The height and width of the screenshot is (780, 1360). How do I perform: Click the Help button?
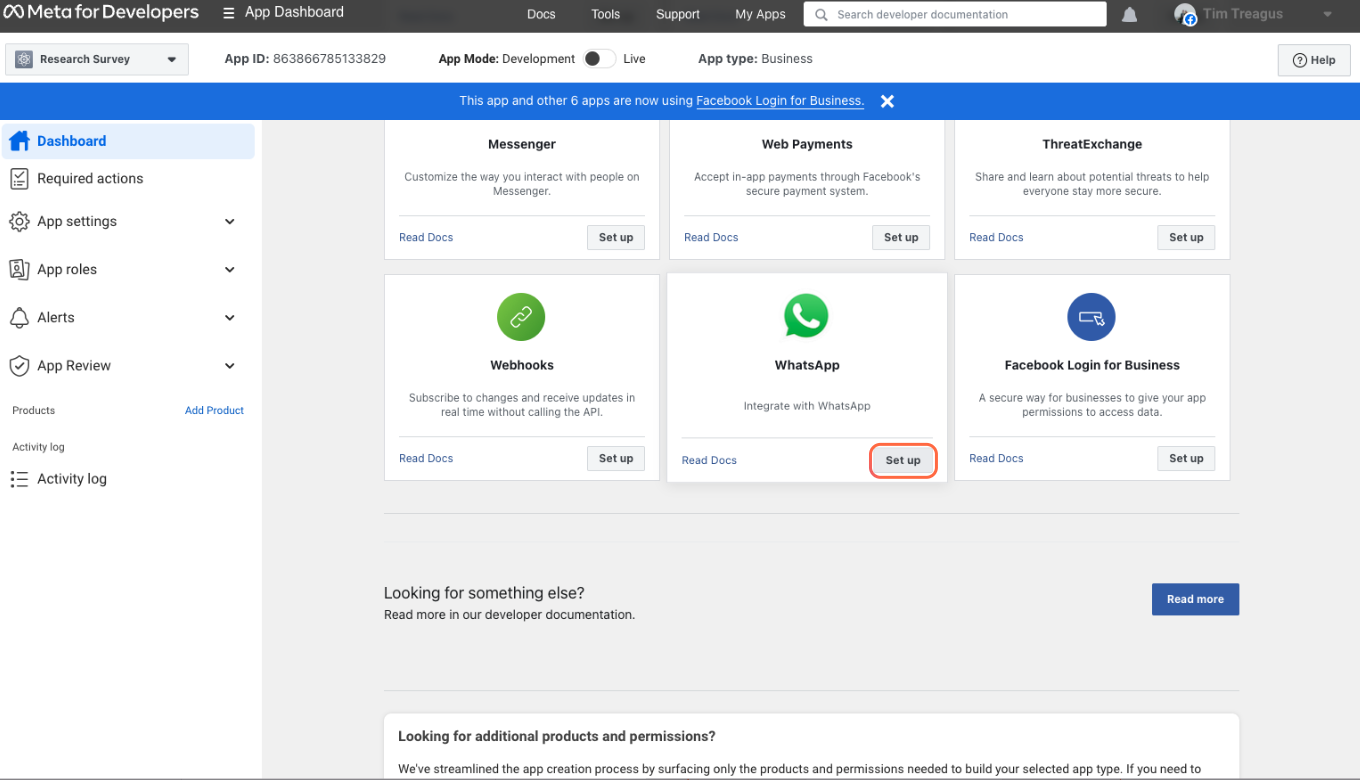coord(1313,60)
